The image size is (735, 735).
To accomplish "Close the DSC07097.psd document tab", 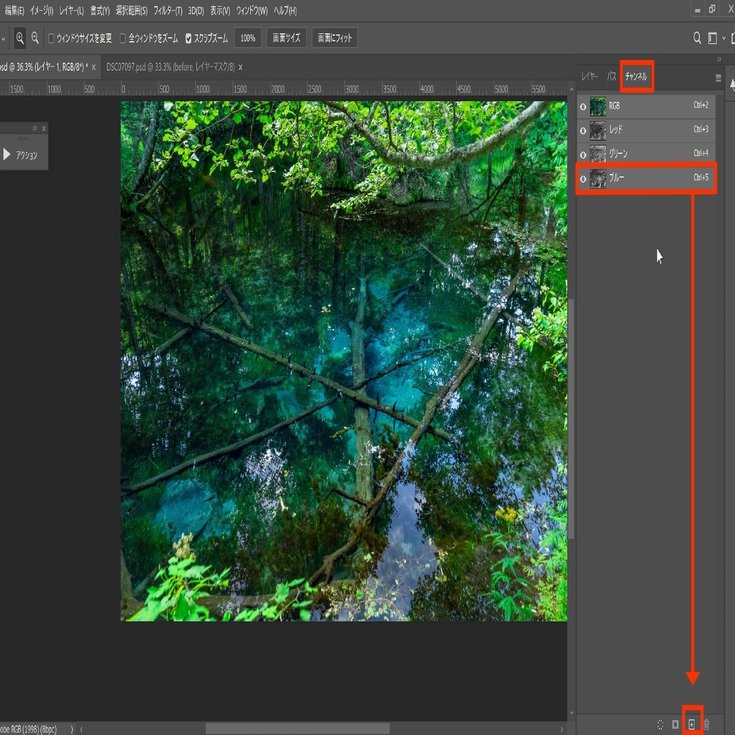I will [x=240, y=68].
